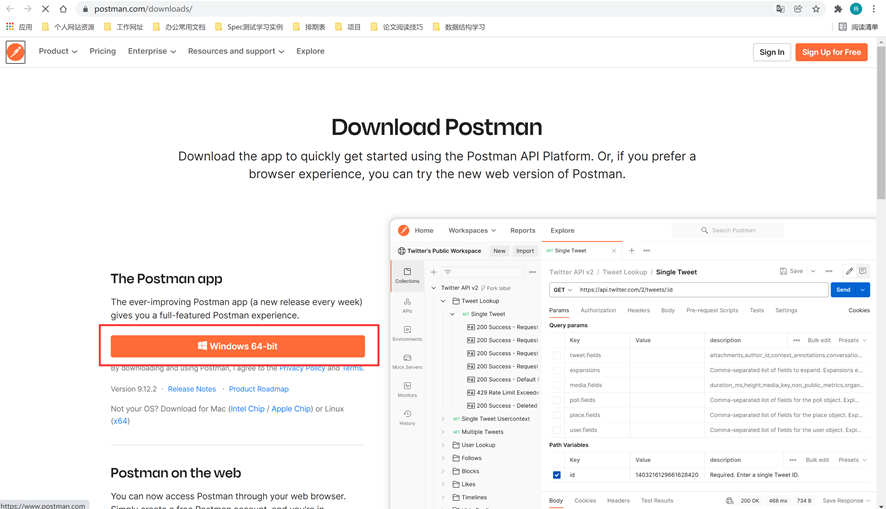Click the History sidebar icon in the app preview
The height and width of the screenshot is (509, 886).
(407, 417)
